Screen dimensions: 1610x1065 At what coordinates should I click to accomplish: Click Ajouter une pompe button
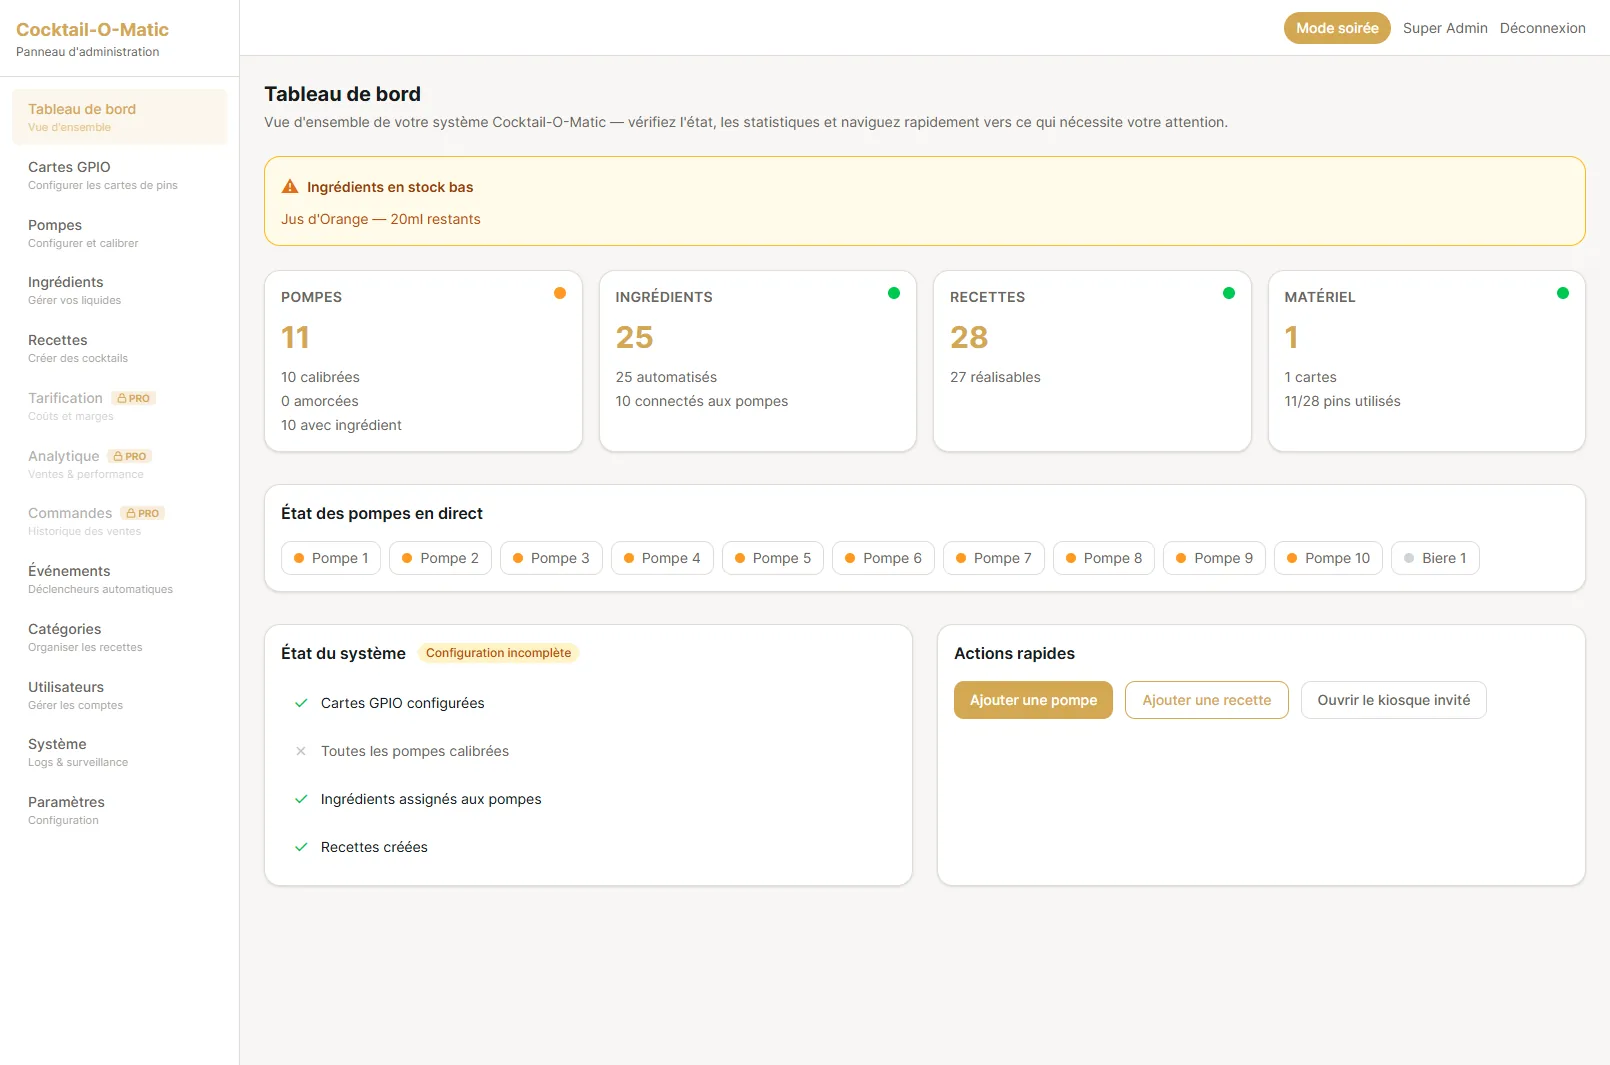coord(1033,700)
